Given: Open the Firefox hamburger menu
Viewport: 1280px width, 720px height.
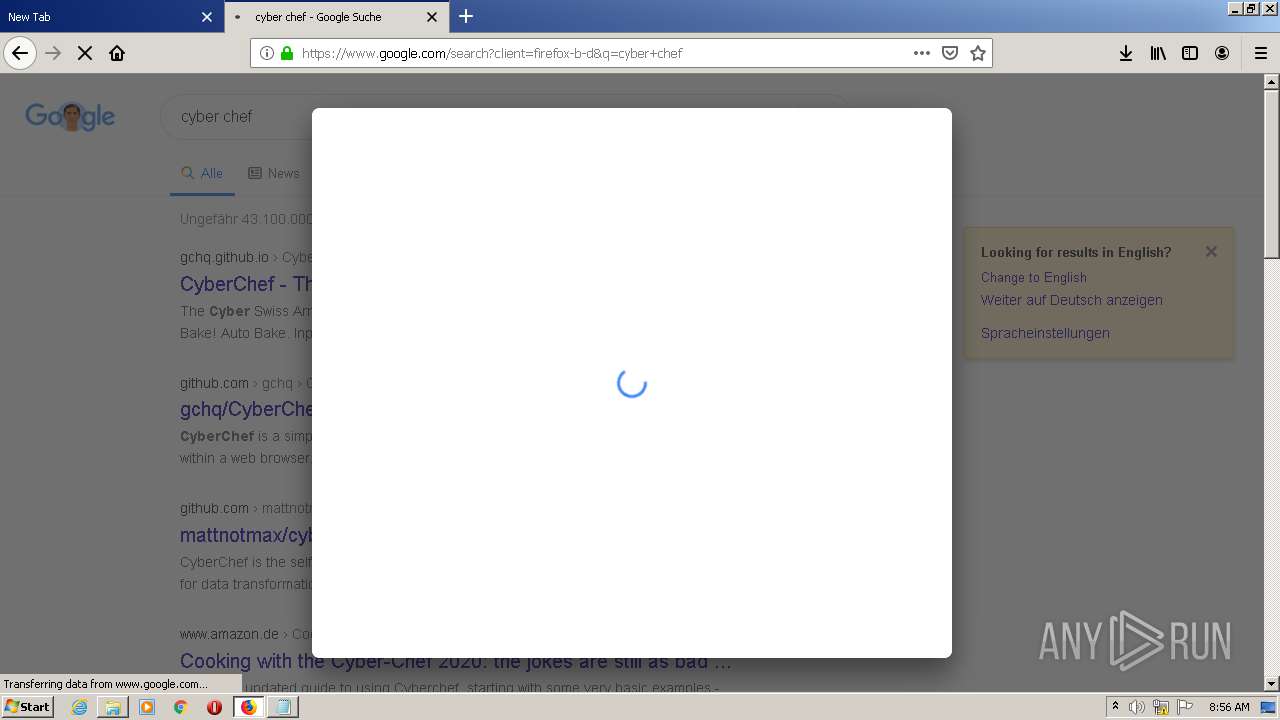Looking at the screenshot, I should tap(1261, 53).
